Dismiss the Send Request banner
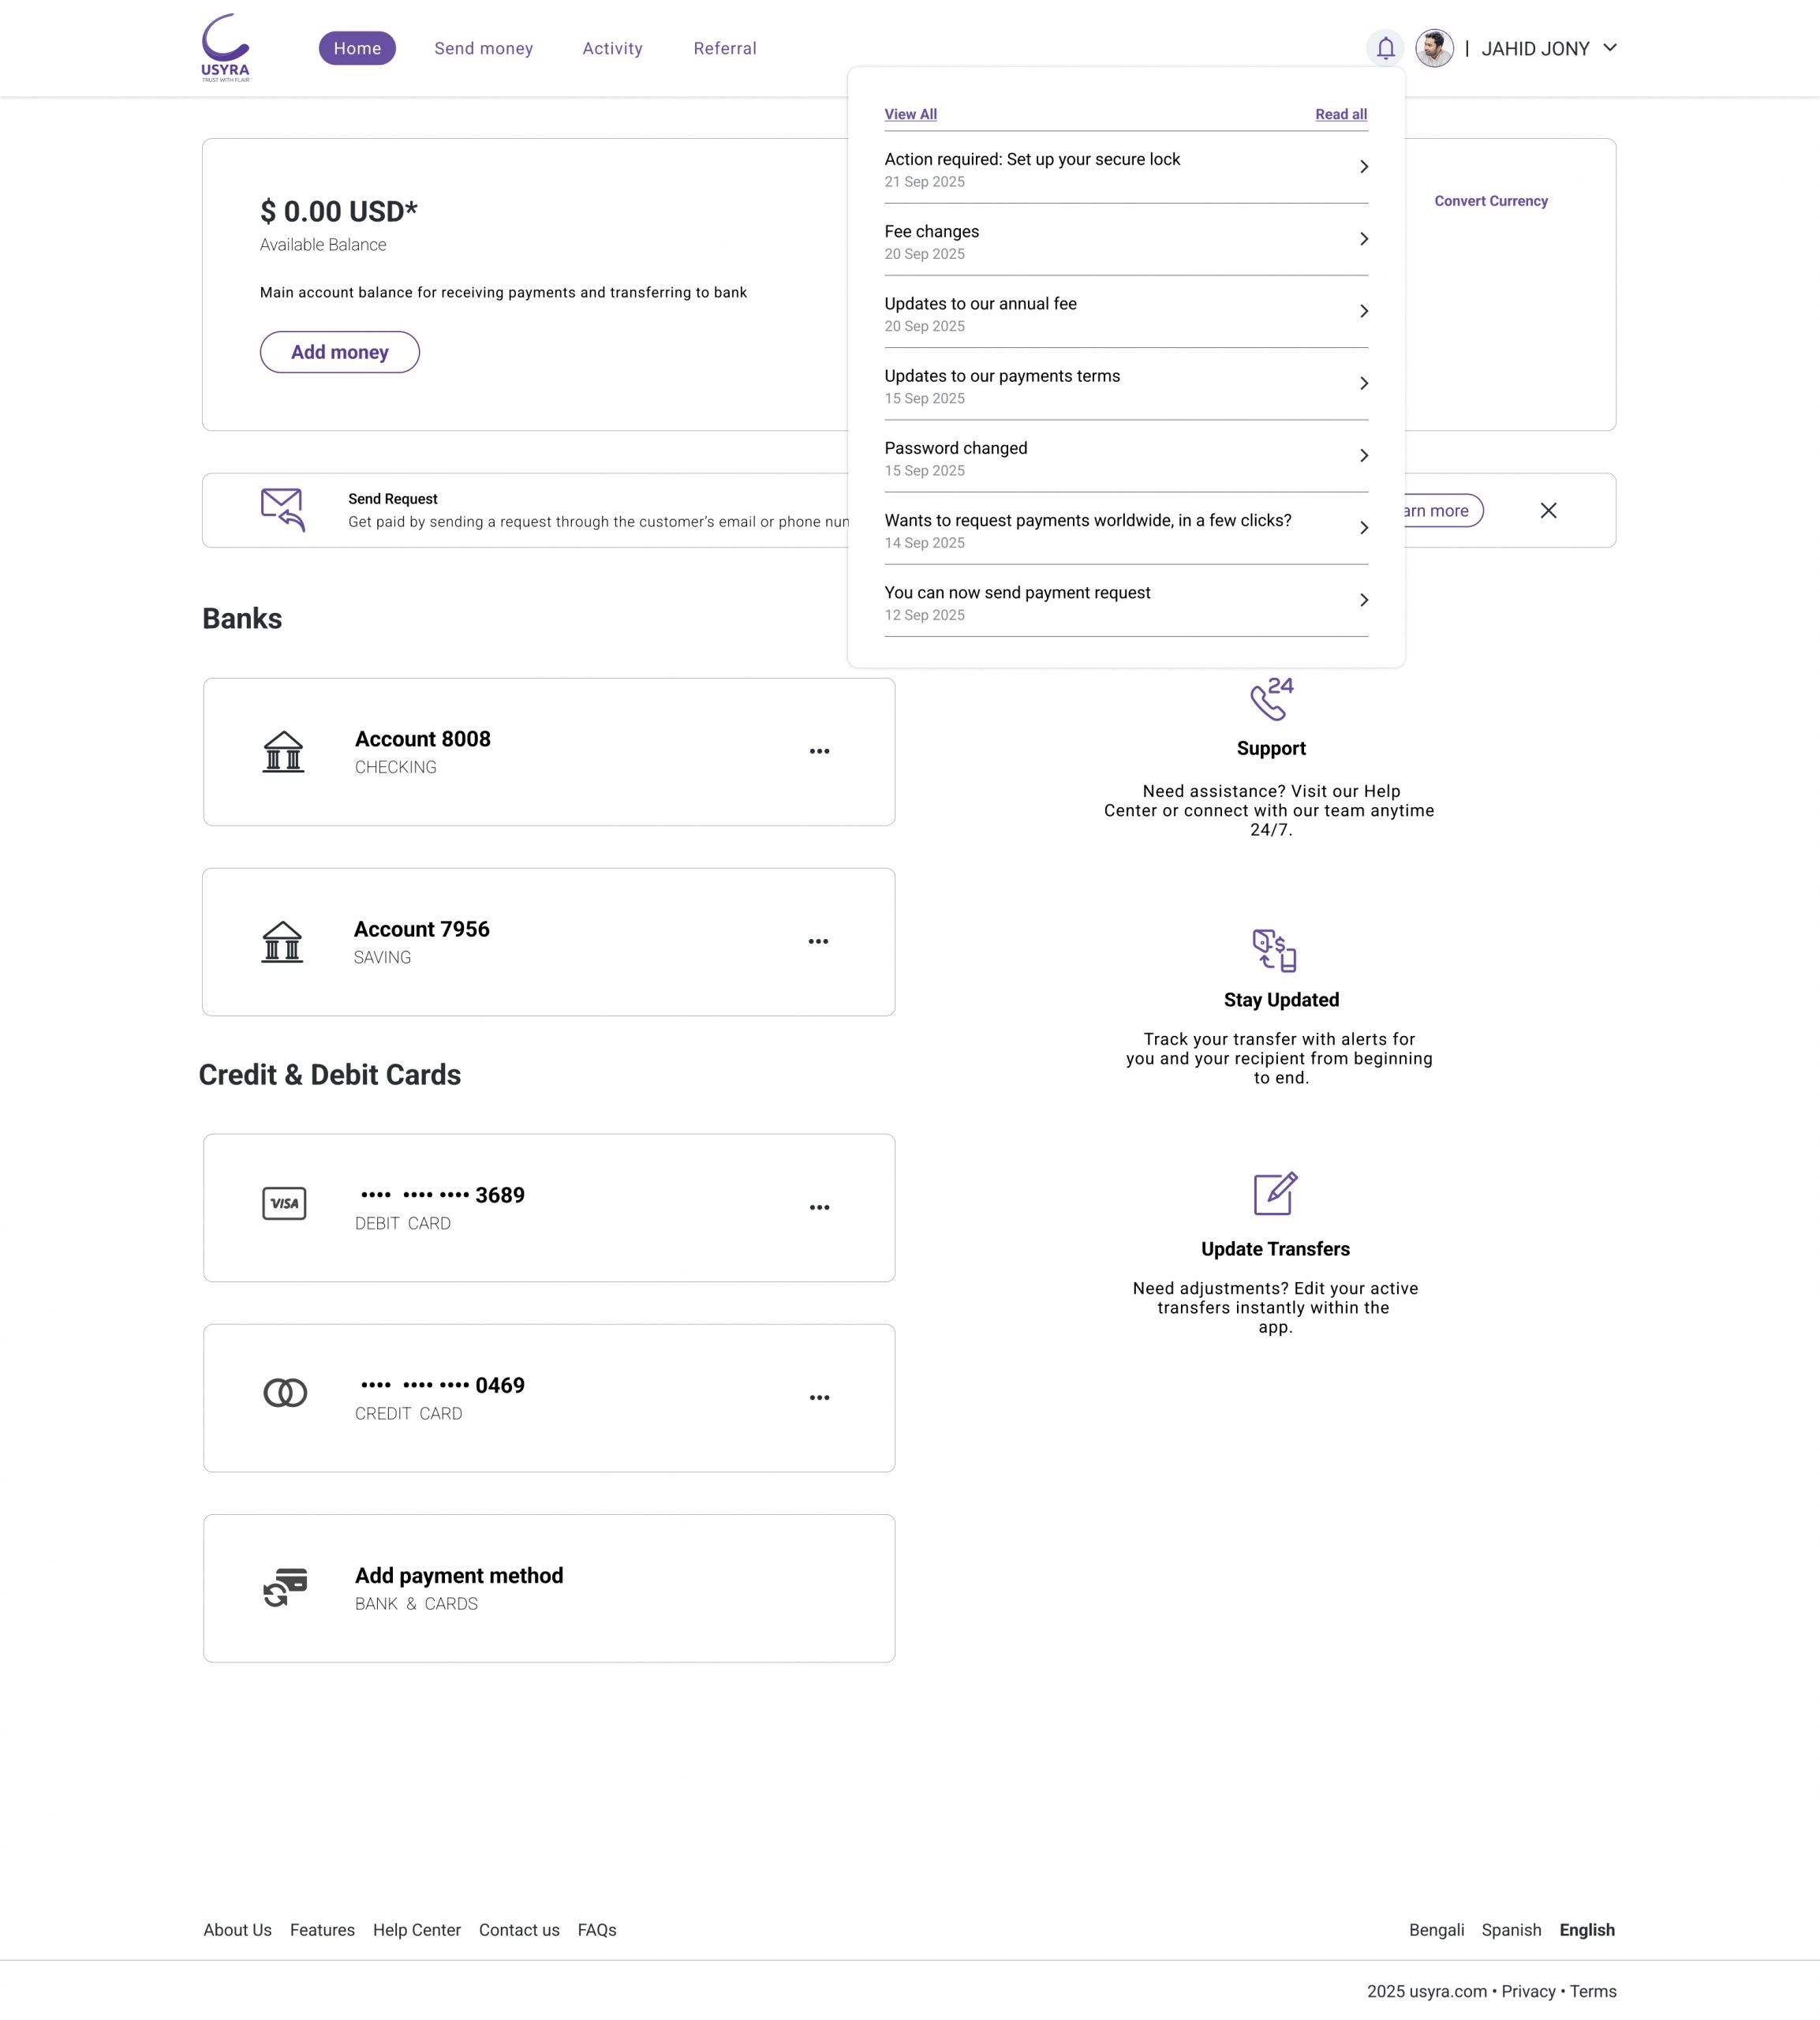This screenshot has height=2020, width=1820. (1548, 511)
